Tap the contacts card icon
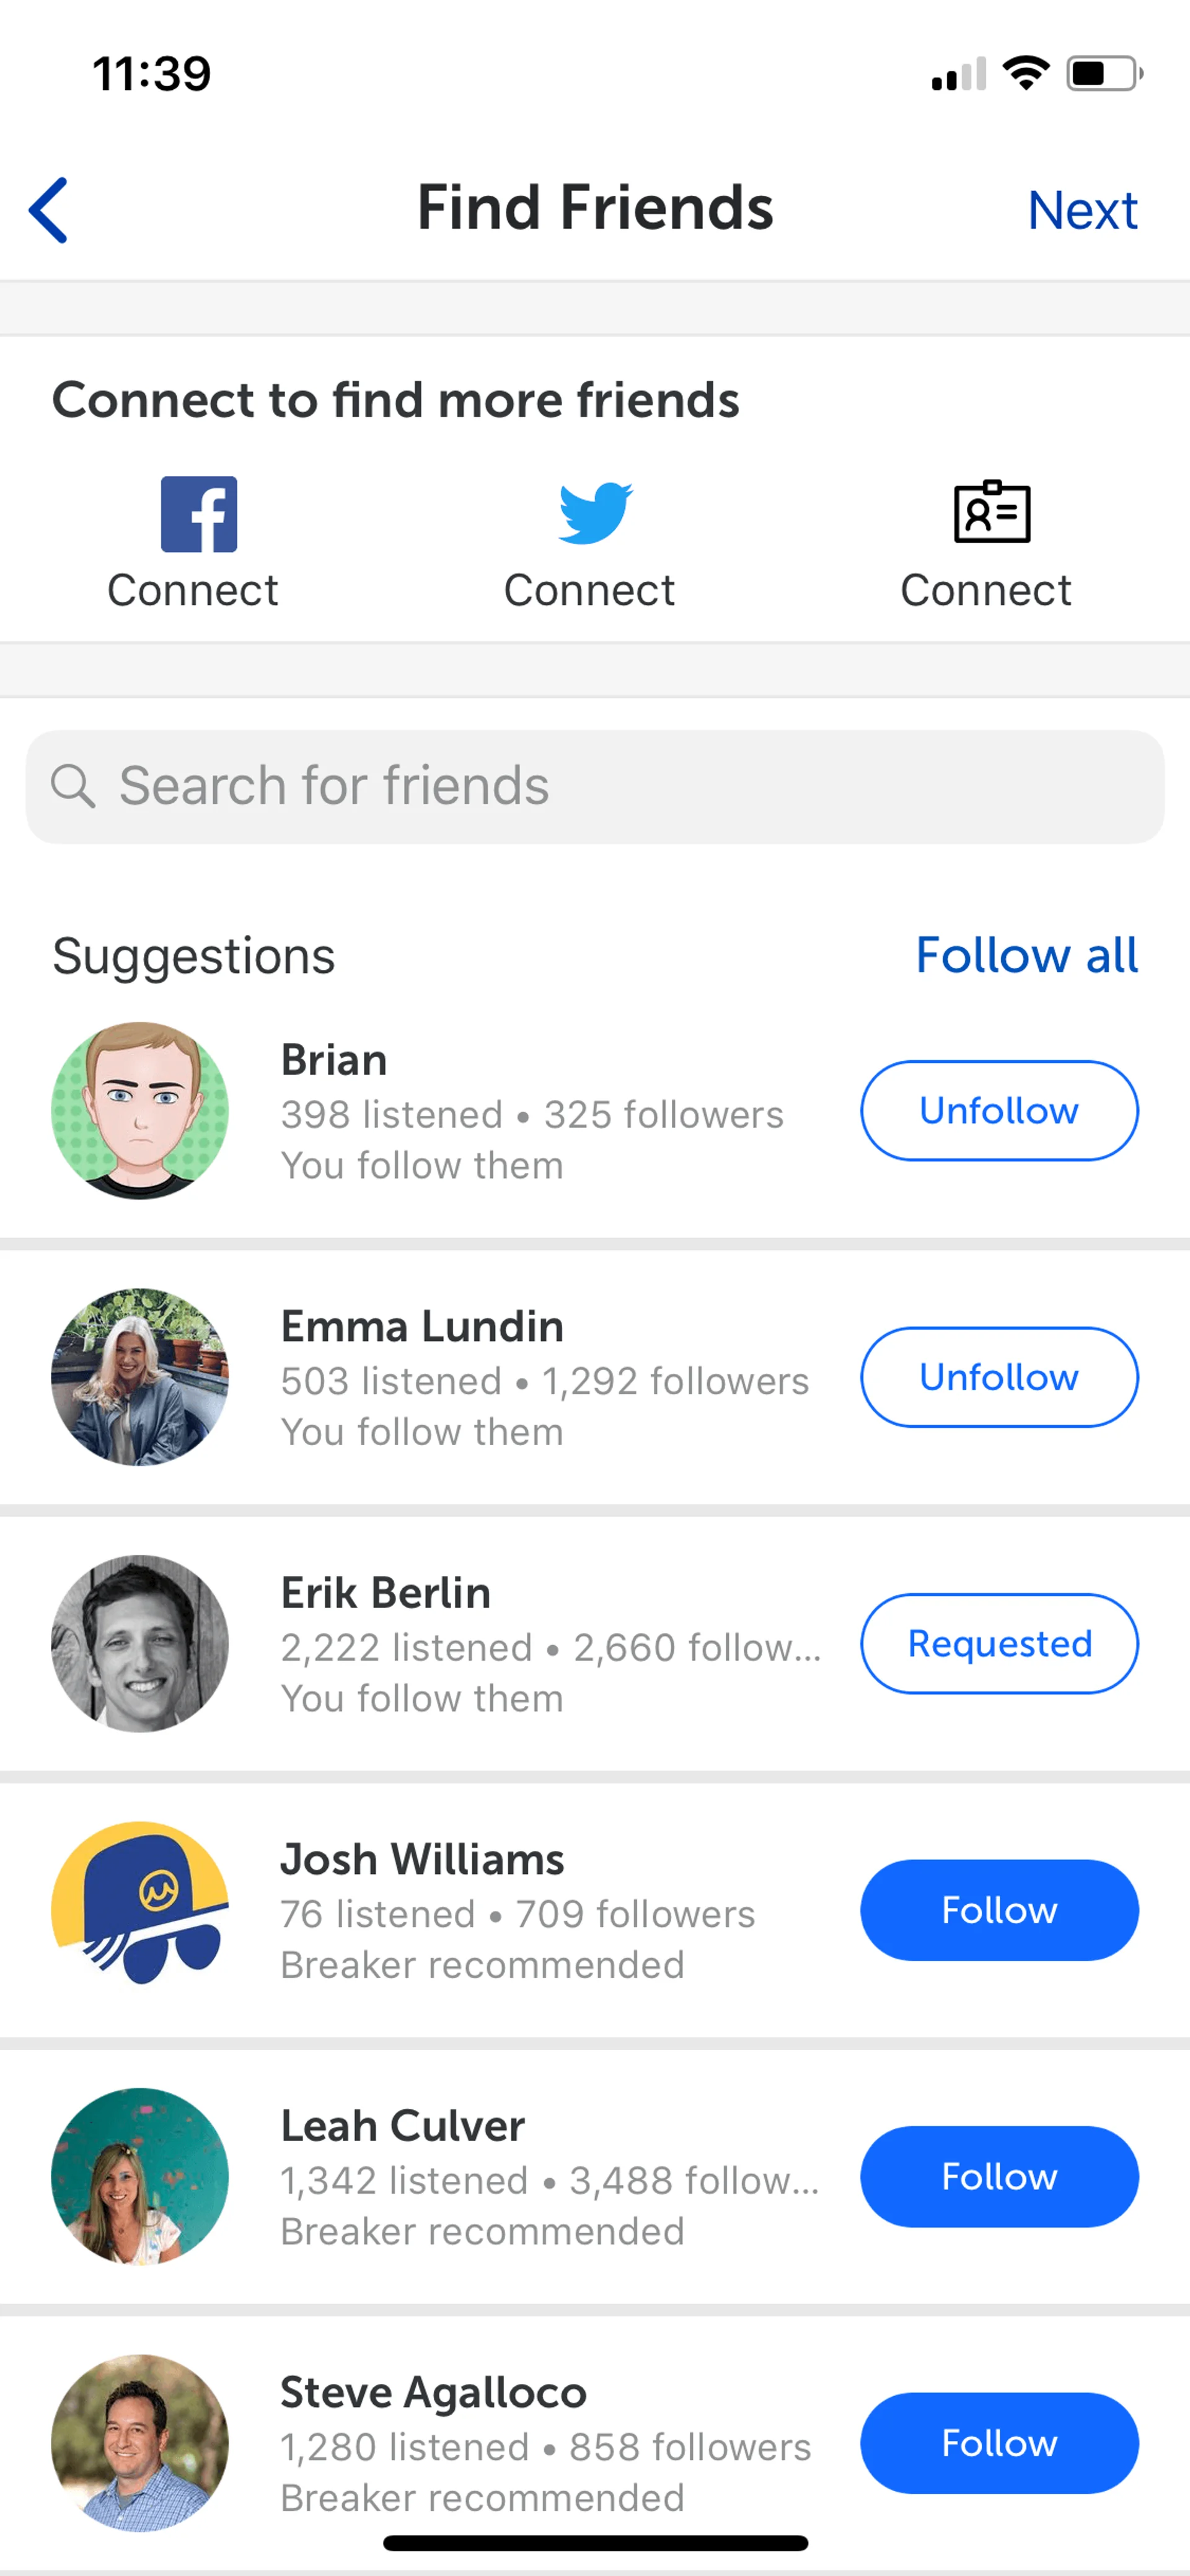Viewport: 1190px width, 2576px height. tap(991, 512)
